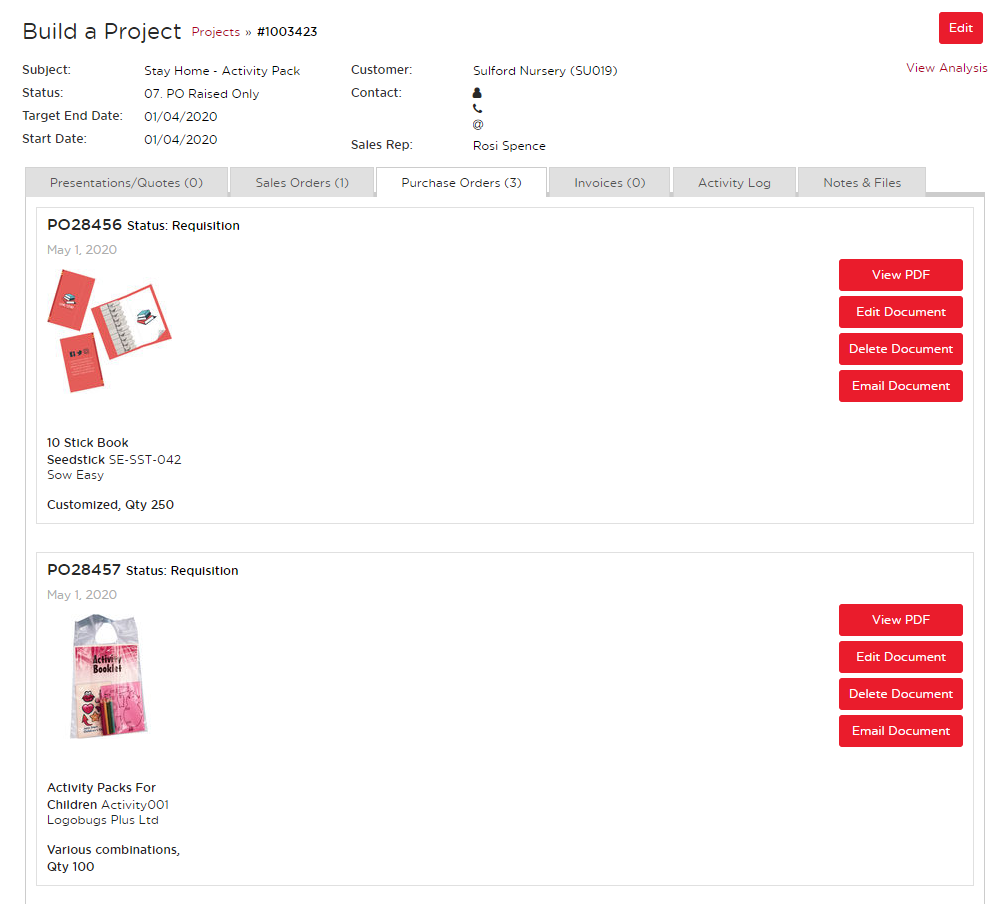The height and width of the screenshot is (904, 1007).
Task: Open the View Analysis link
Action: tap(947, 68)
